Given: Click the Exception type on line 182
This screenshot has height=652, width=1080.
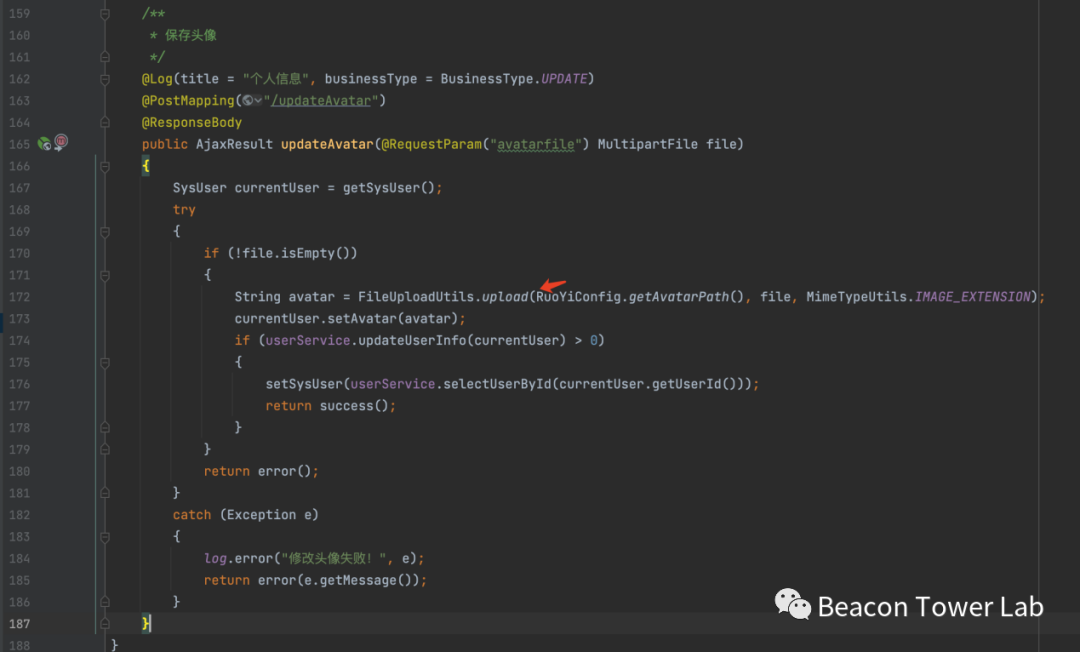Looking at the screenshot, I should pos(261,515).
